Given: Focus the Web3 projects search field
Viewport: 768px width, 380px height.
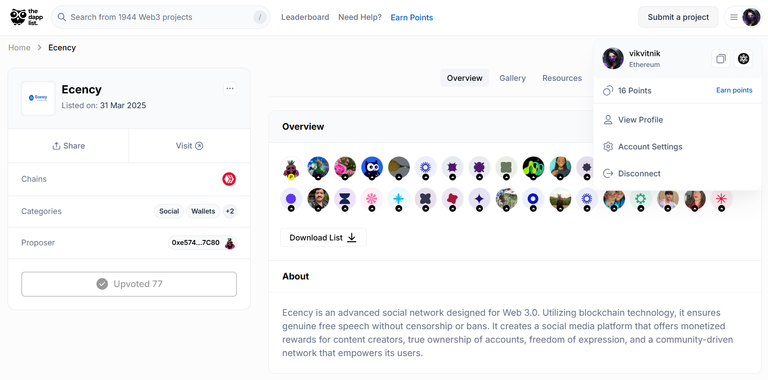Looking at the screenshot, I should coord(161,17).
